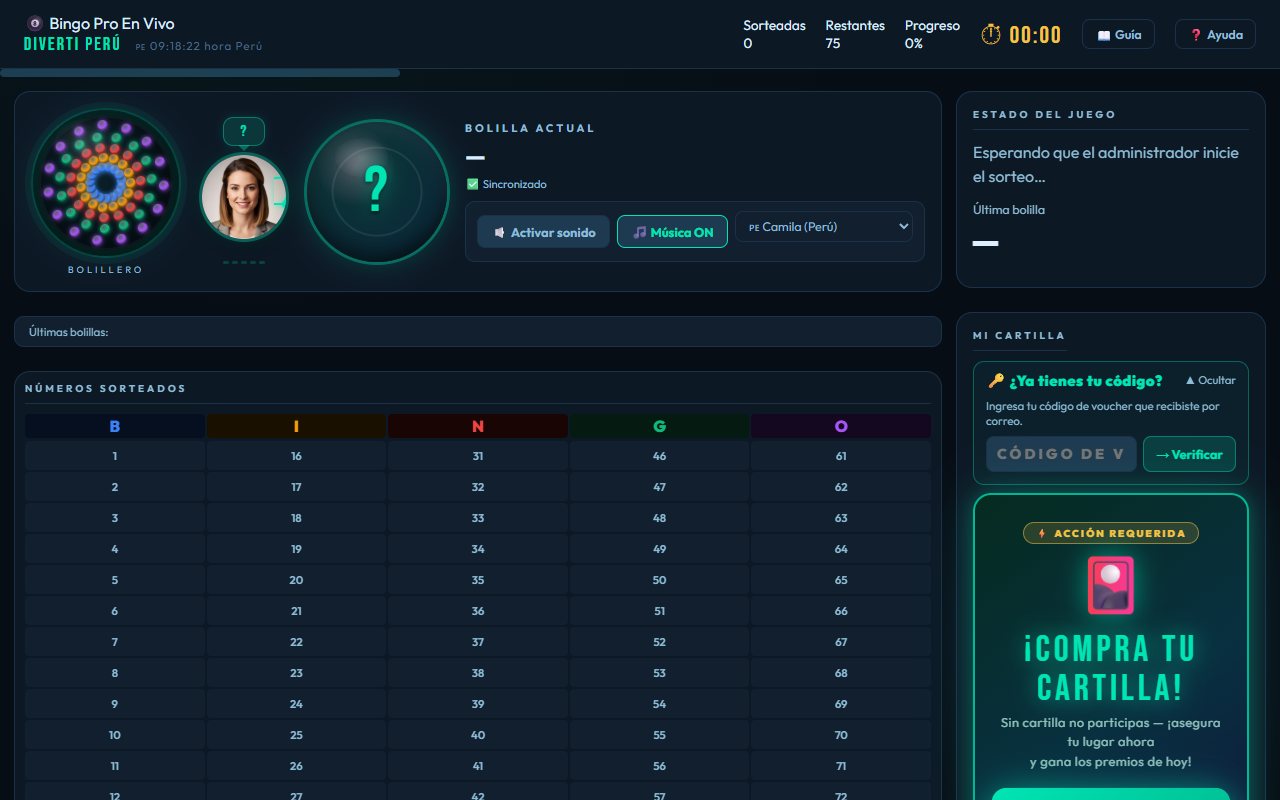Select number 68 in the O column
Screen dimensions: 1280x800
tap(841, 673)
